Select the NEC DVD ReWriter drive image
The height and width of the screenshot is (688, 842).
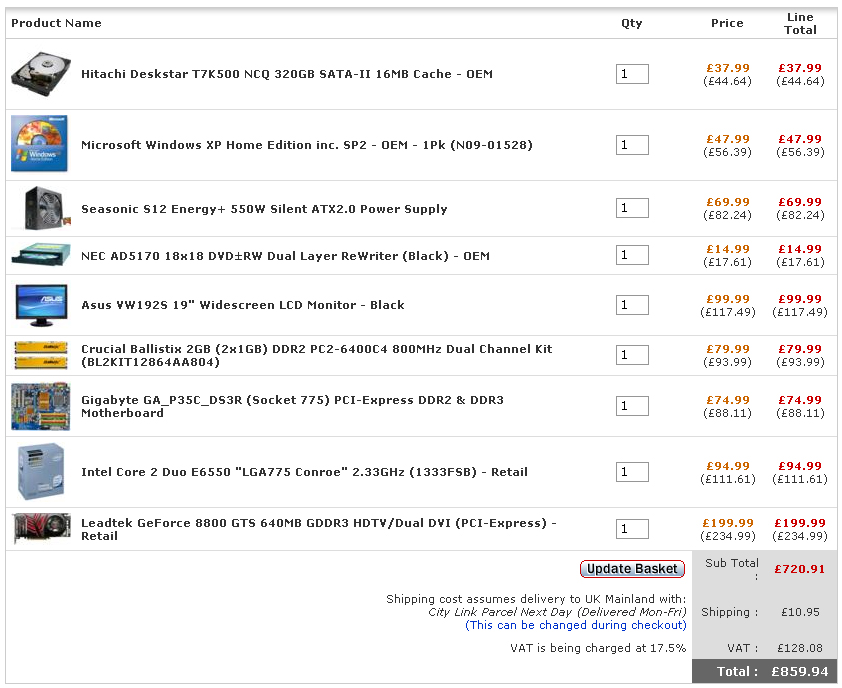pos(41,255)
